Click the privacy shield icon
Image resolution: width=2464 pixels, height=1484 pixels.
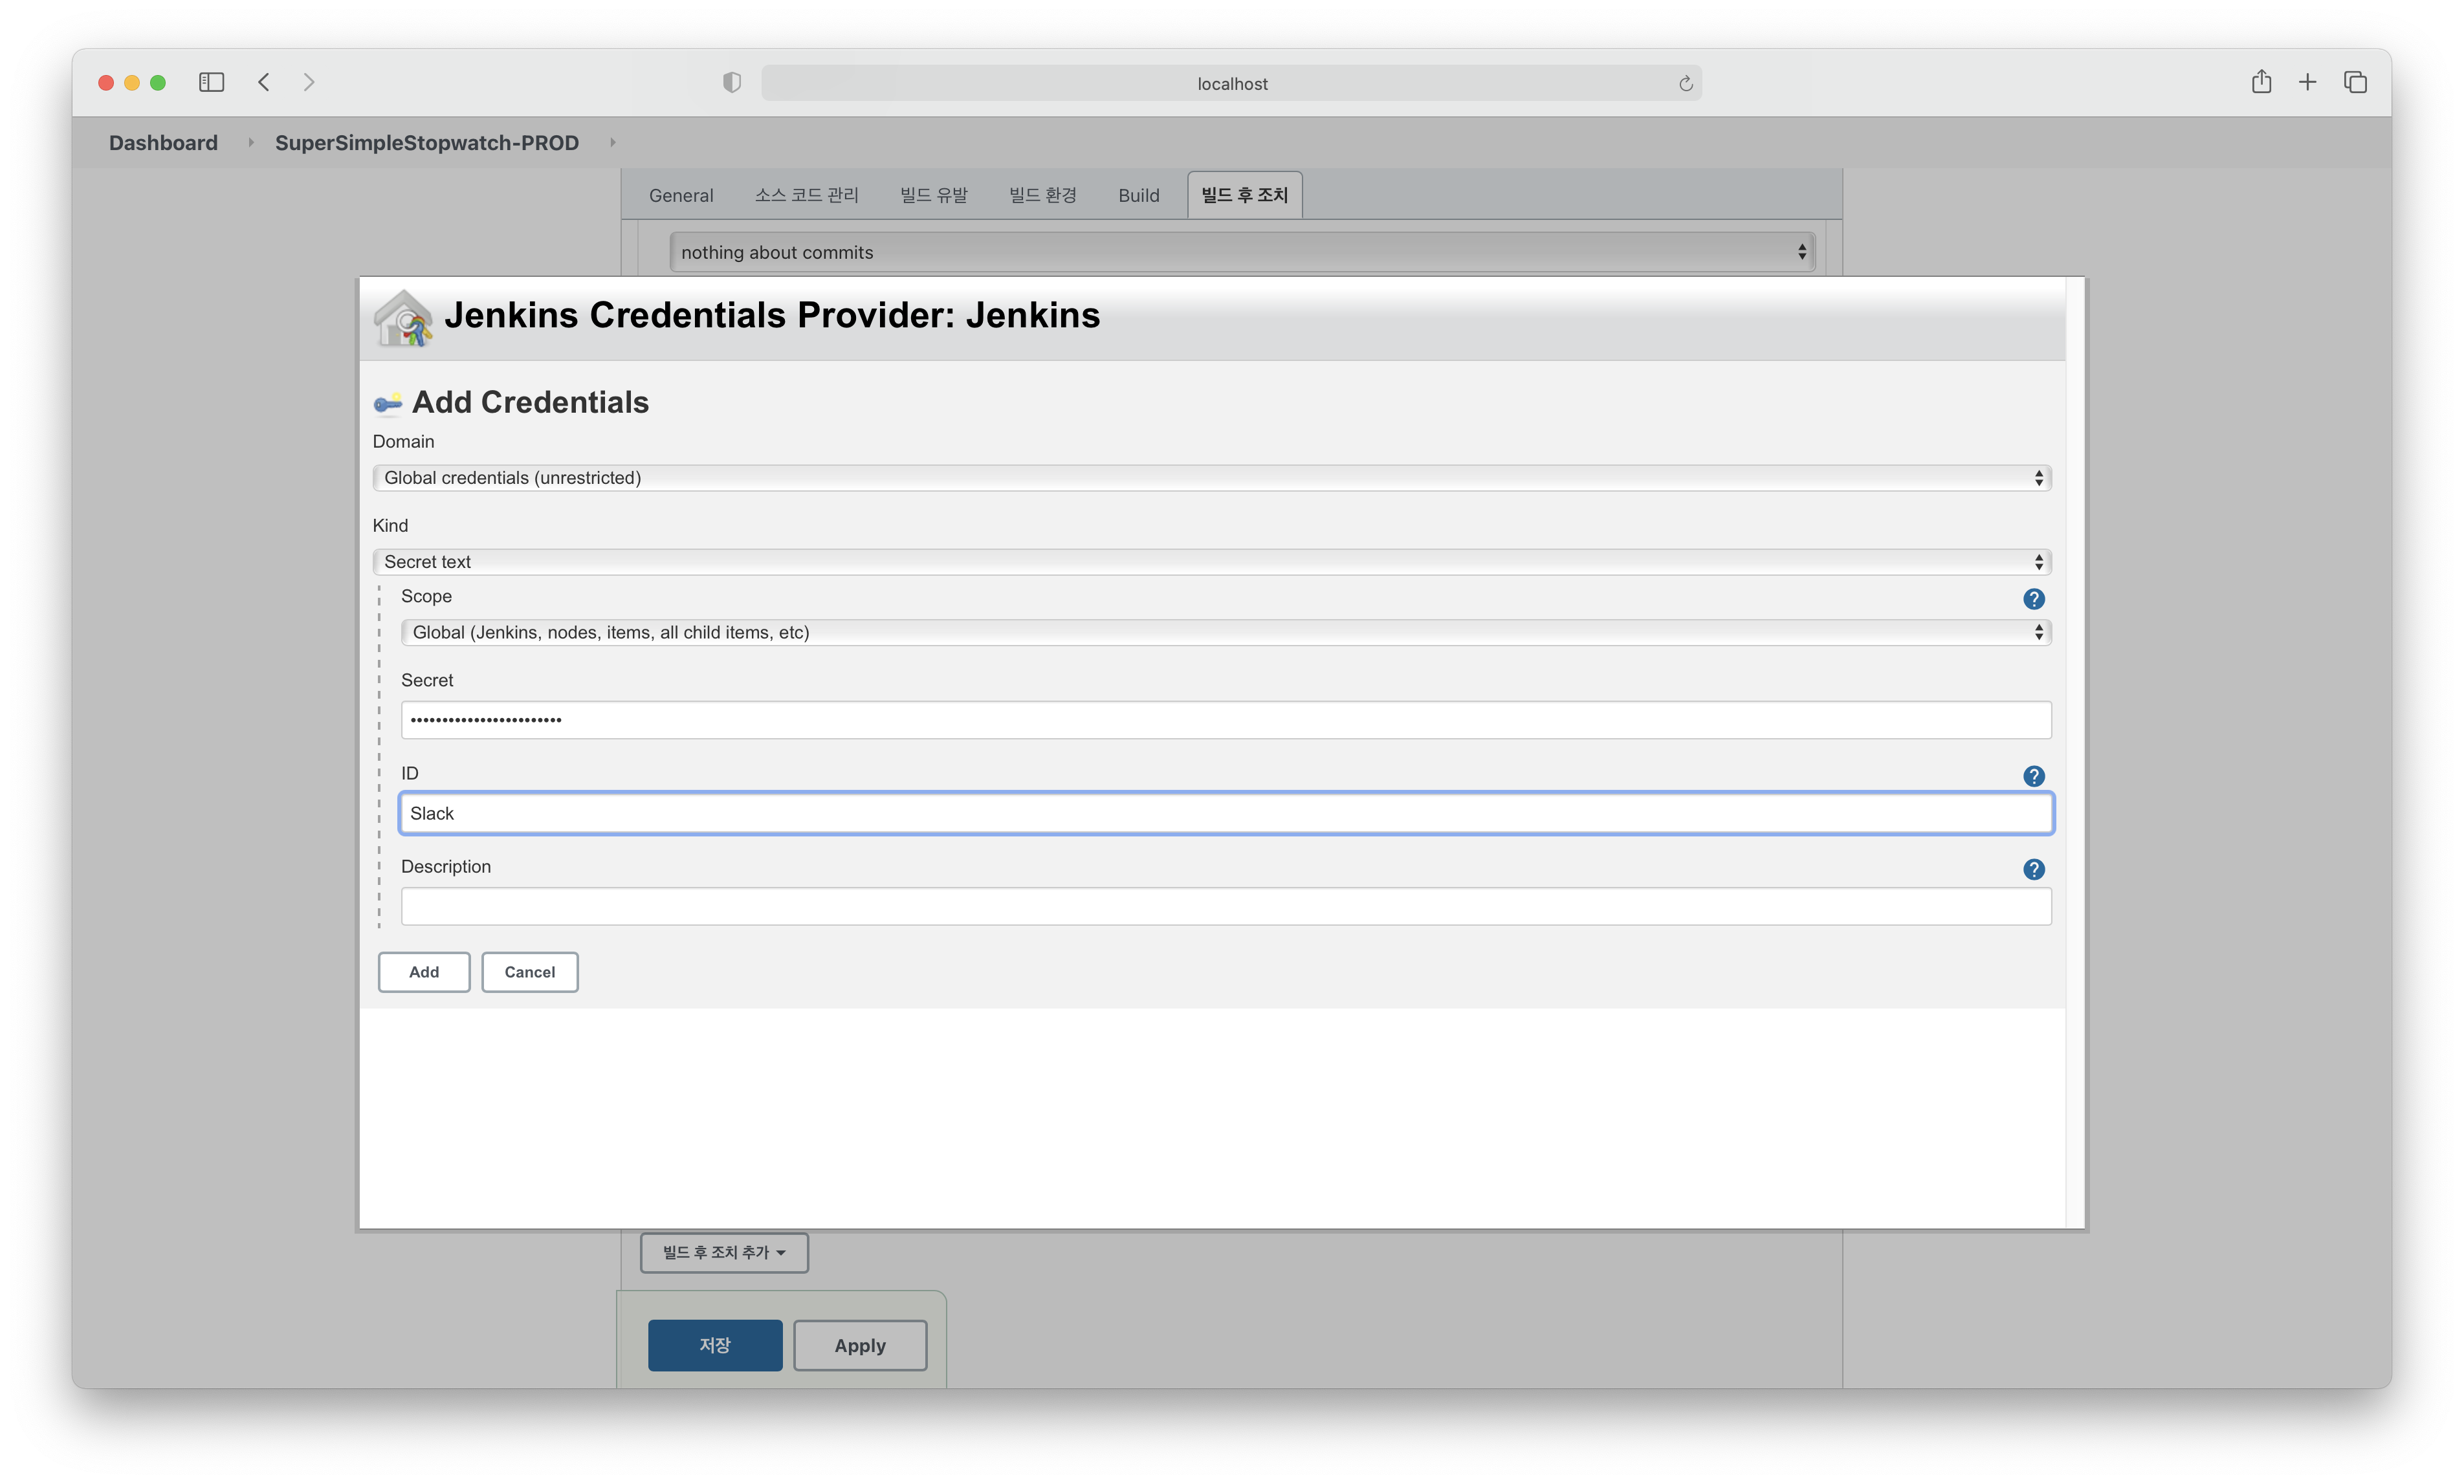(732, 83)
